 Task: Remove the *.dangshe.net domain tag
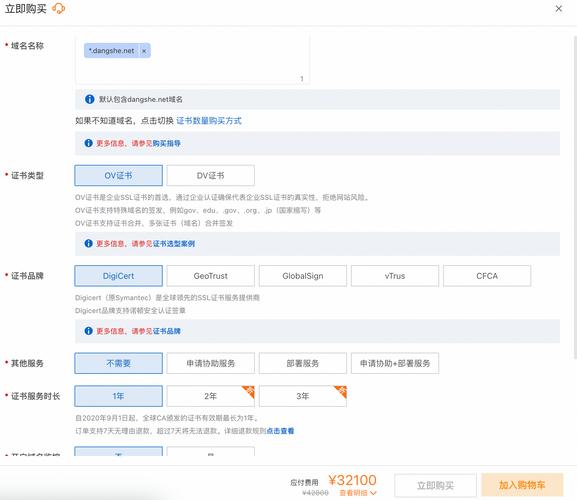click(x=144, y=51)
